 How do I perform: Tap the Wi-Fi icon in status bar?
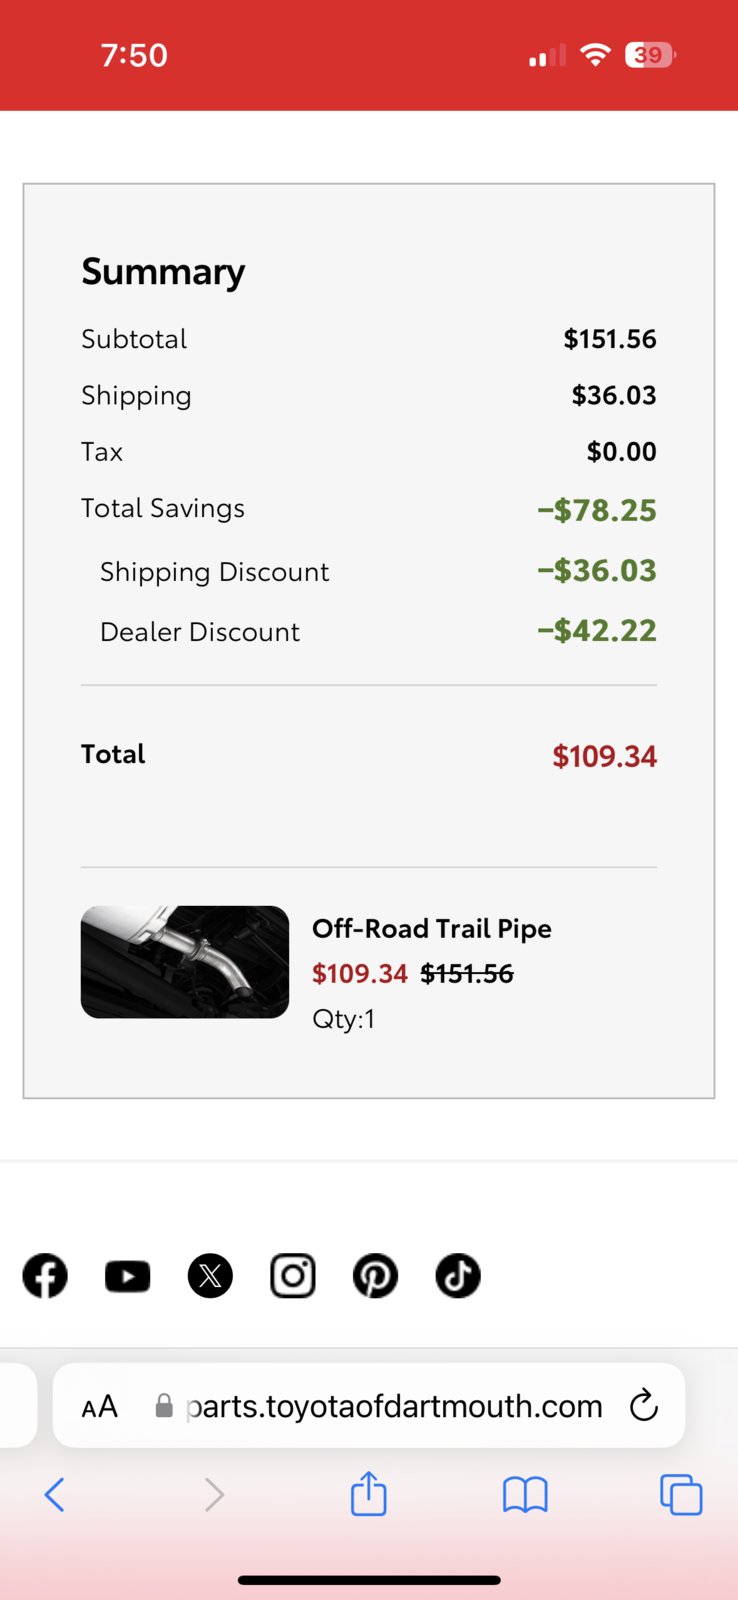(595, 55)
